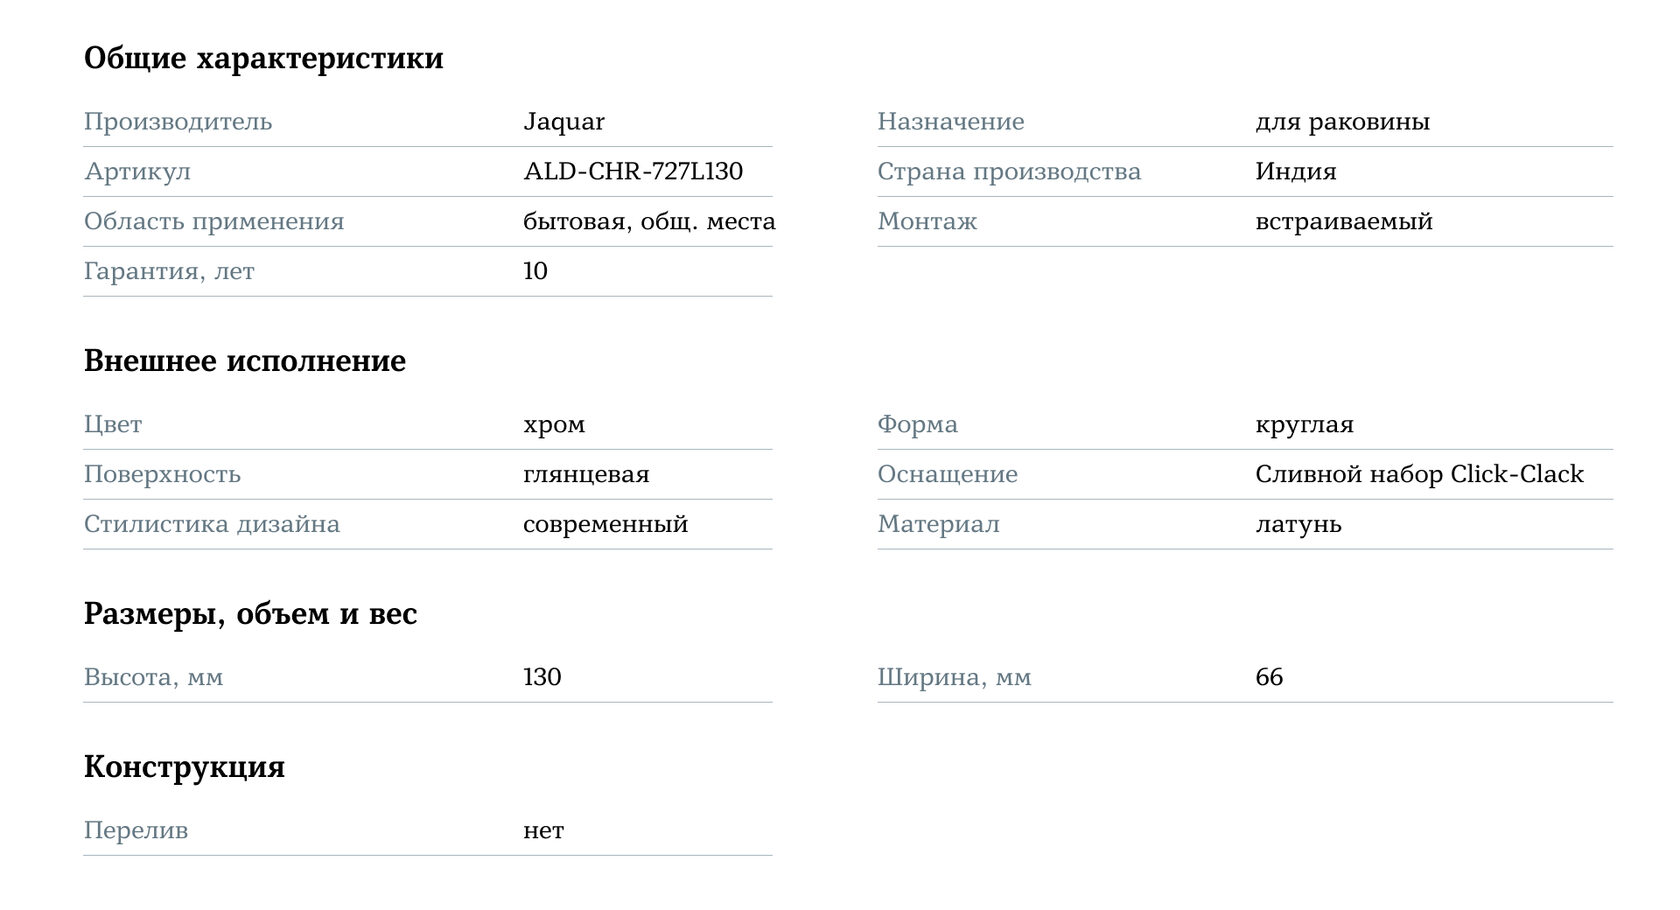Click the 'встраиваемый' mounting value
The image size is (1680, 910).
(1343, 222)
